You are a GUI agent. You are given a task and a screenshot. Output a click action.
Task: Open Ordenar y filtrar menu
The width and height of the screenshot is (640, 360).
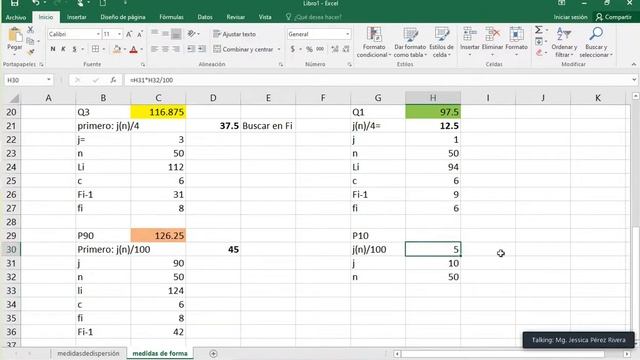pos(564,42)
